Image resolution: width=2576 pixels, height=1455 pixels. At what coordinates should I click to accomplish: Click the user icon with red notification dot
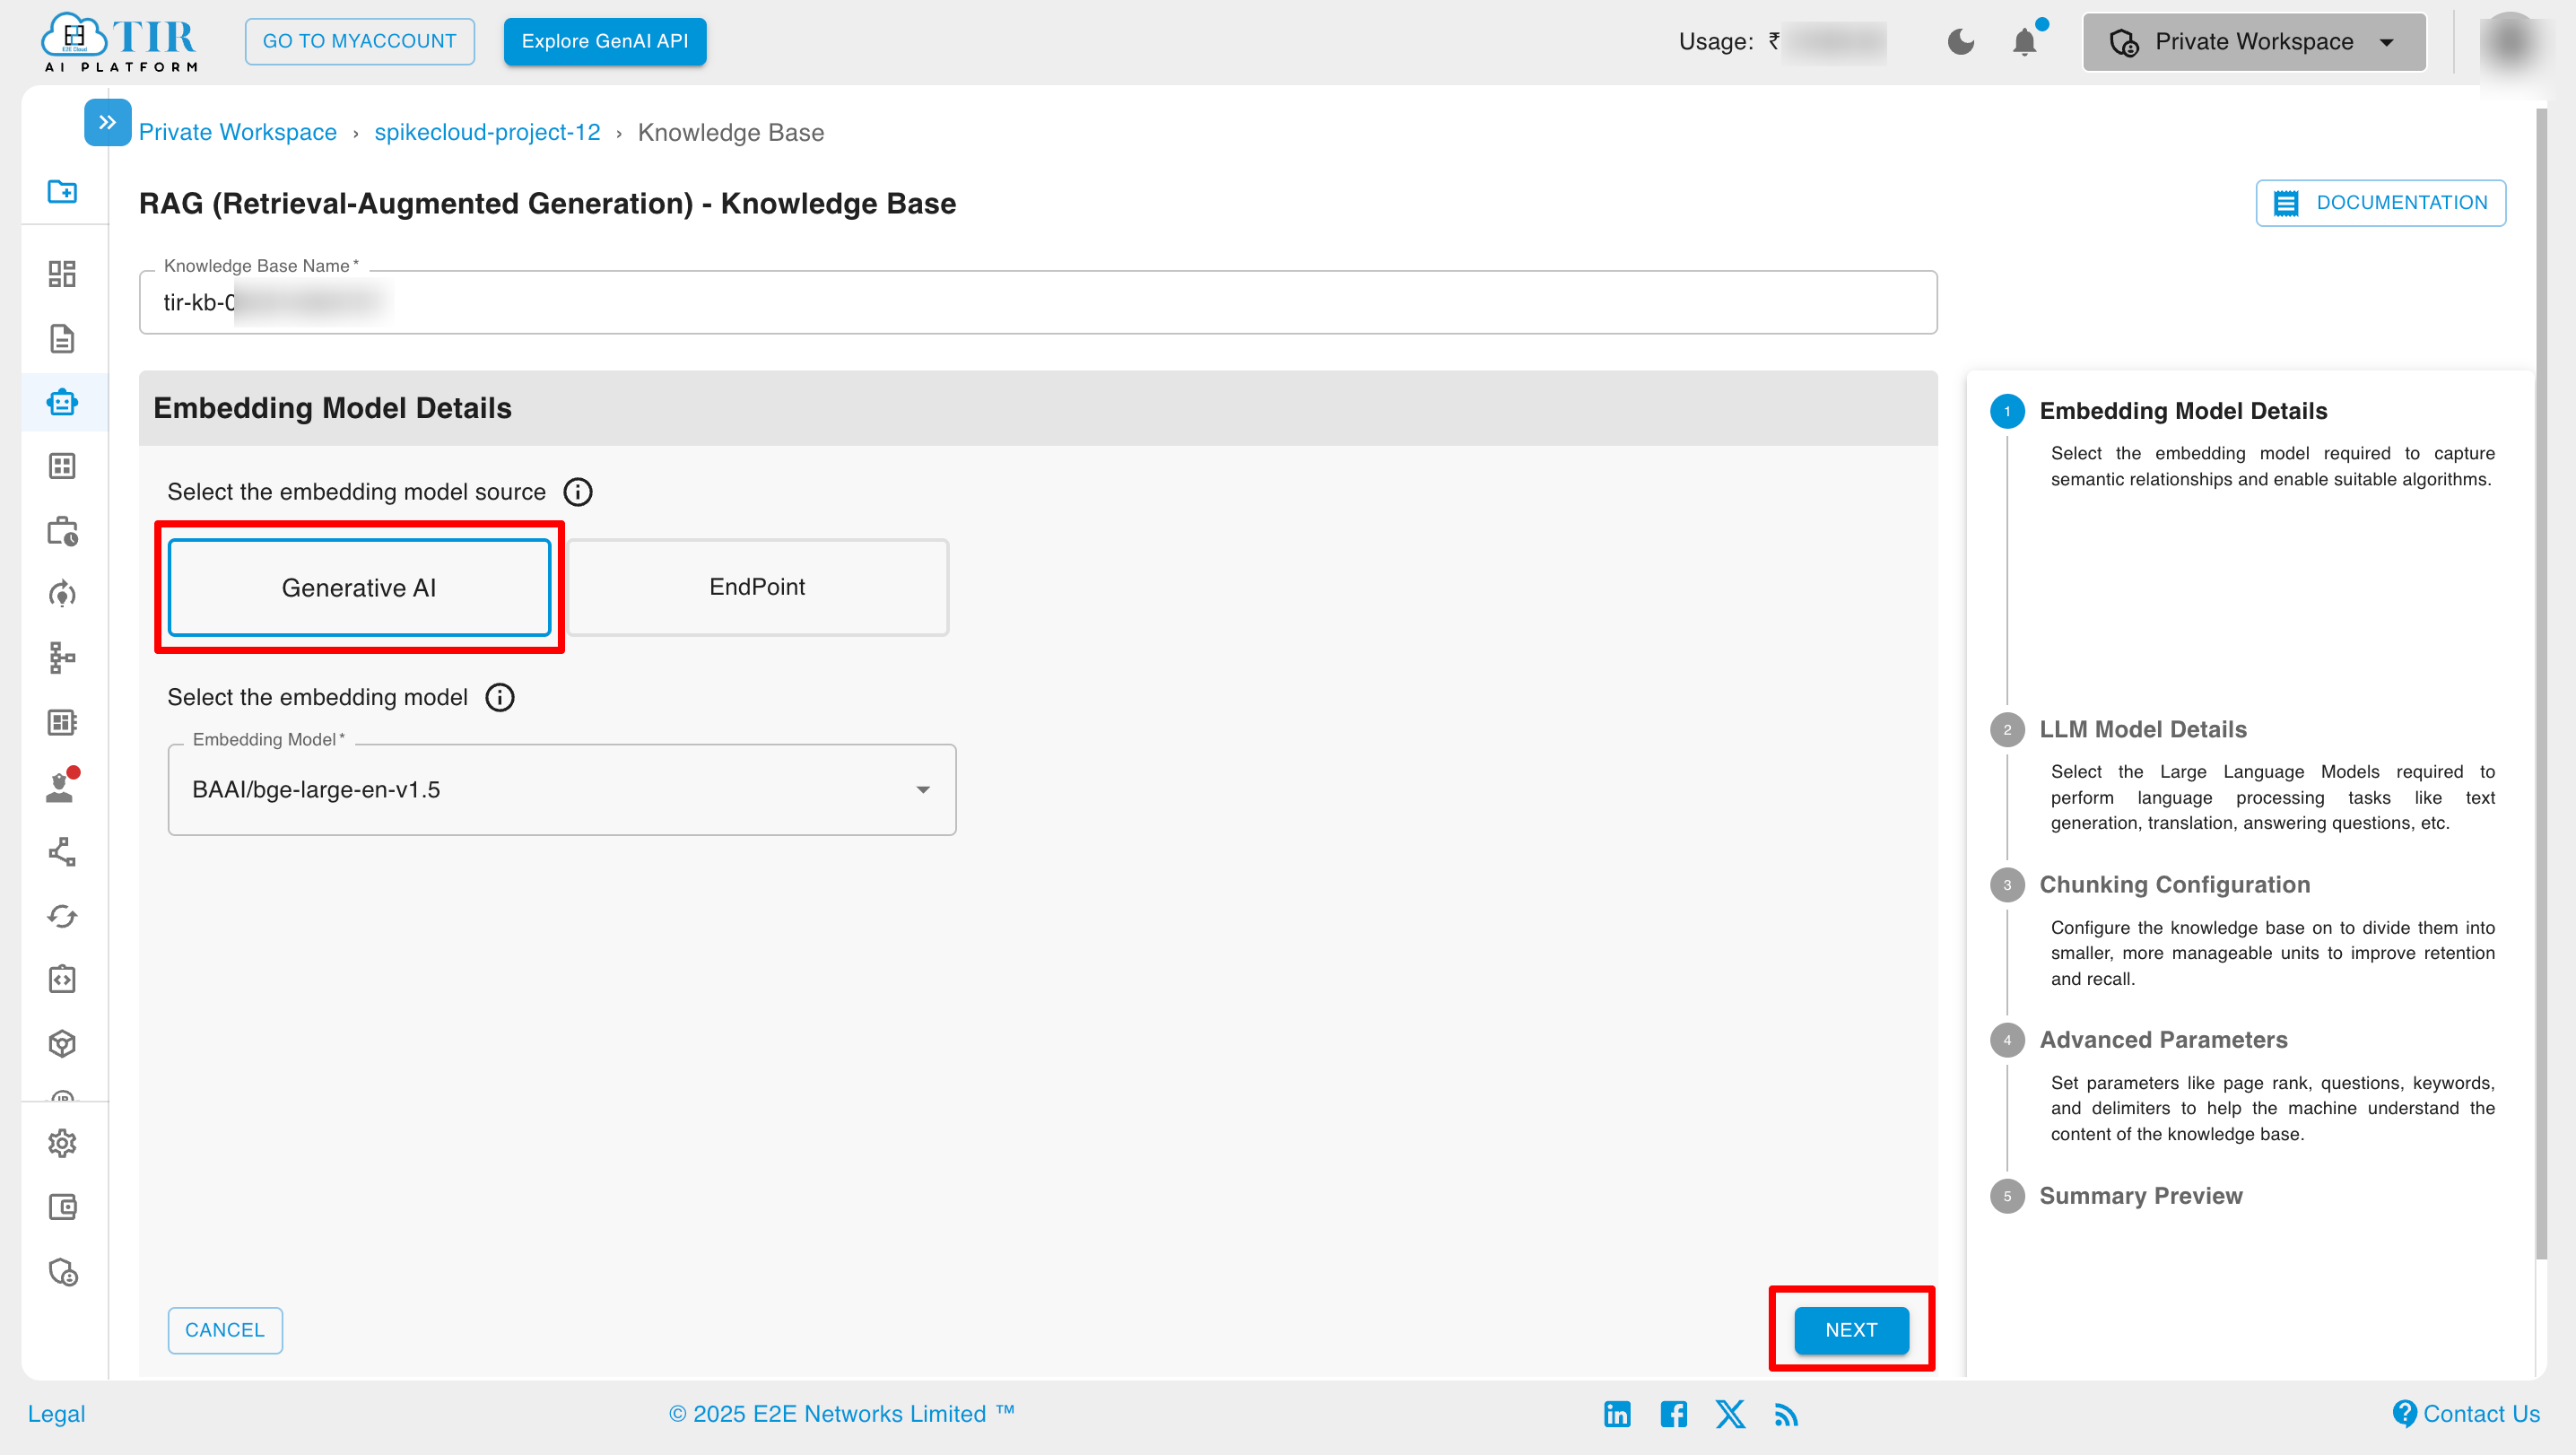[60, 788]
